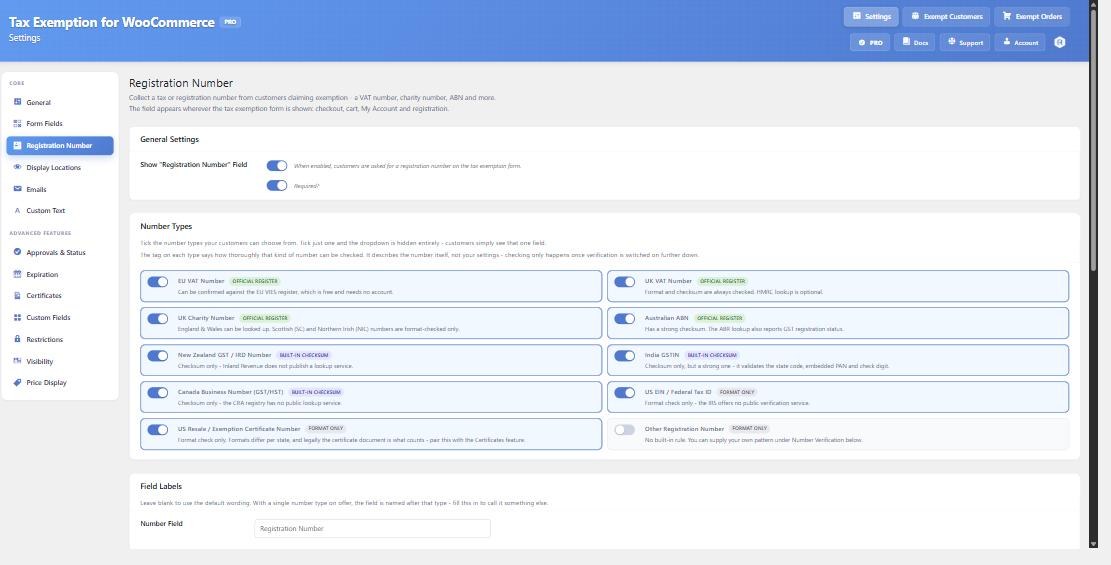Image resolution: width=1111 pixels, height=565 pixels.
Task: Click the Account person icon
Action: pyautogui.click(x=1007, y=42)
